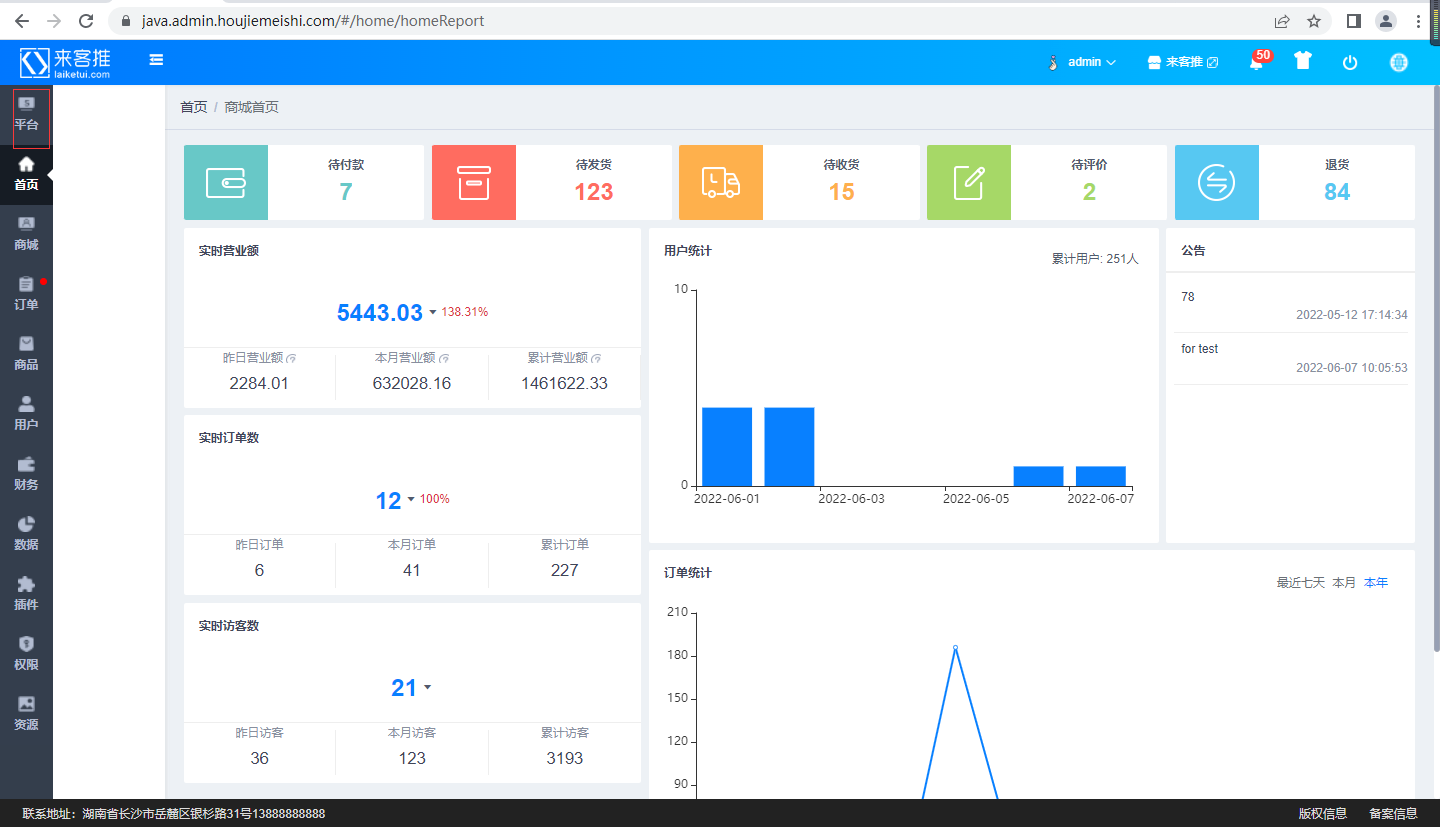This screenshot has width=1440, height=827.
Task: Go to 首页 in the sidebar
Action: coord(26,174)
